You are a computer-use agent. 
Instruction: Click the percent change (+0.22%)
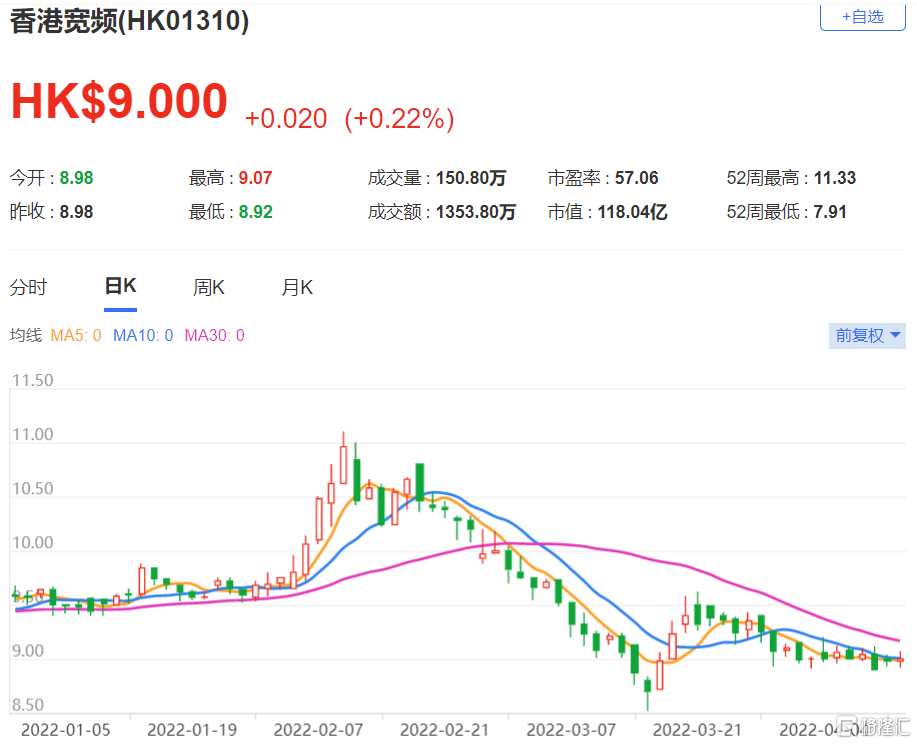coord(399,119)
